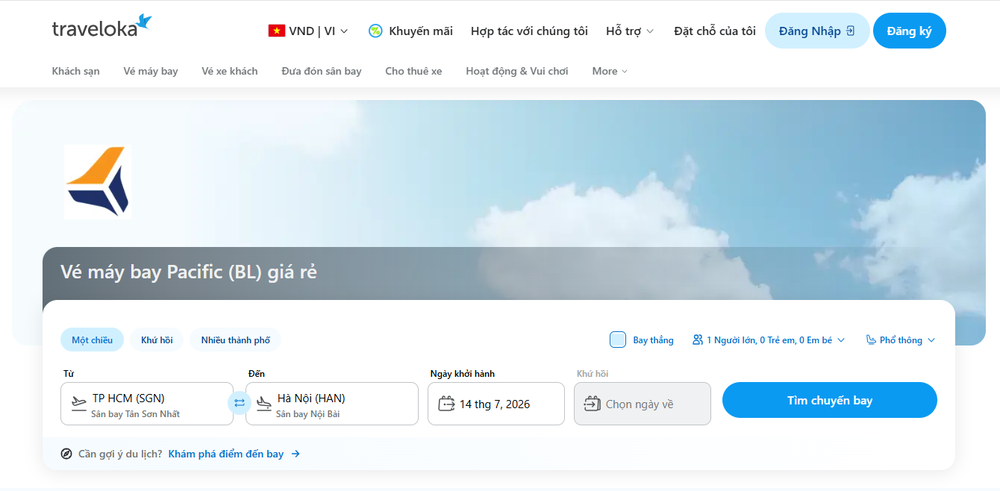Click the return date calendar icon

(592, 404)
